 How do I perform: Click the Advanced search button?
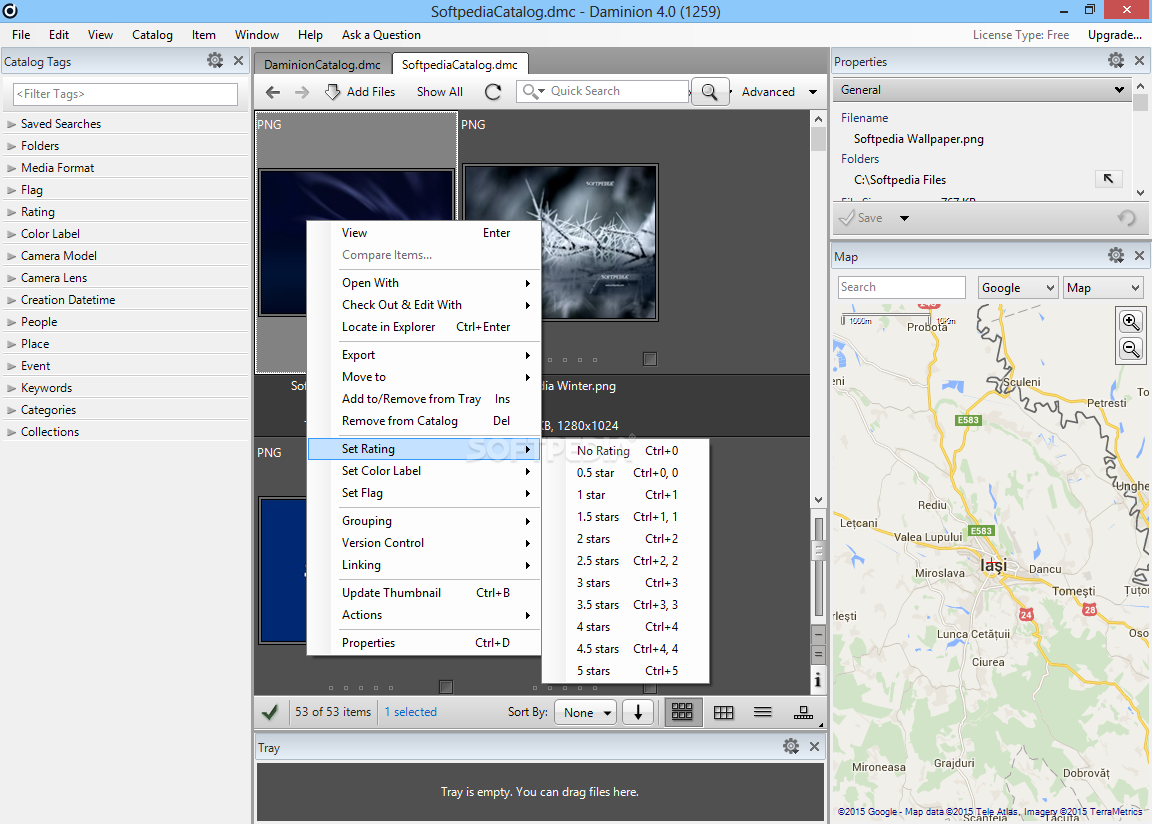768,92
